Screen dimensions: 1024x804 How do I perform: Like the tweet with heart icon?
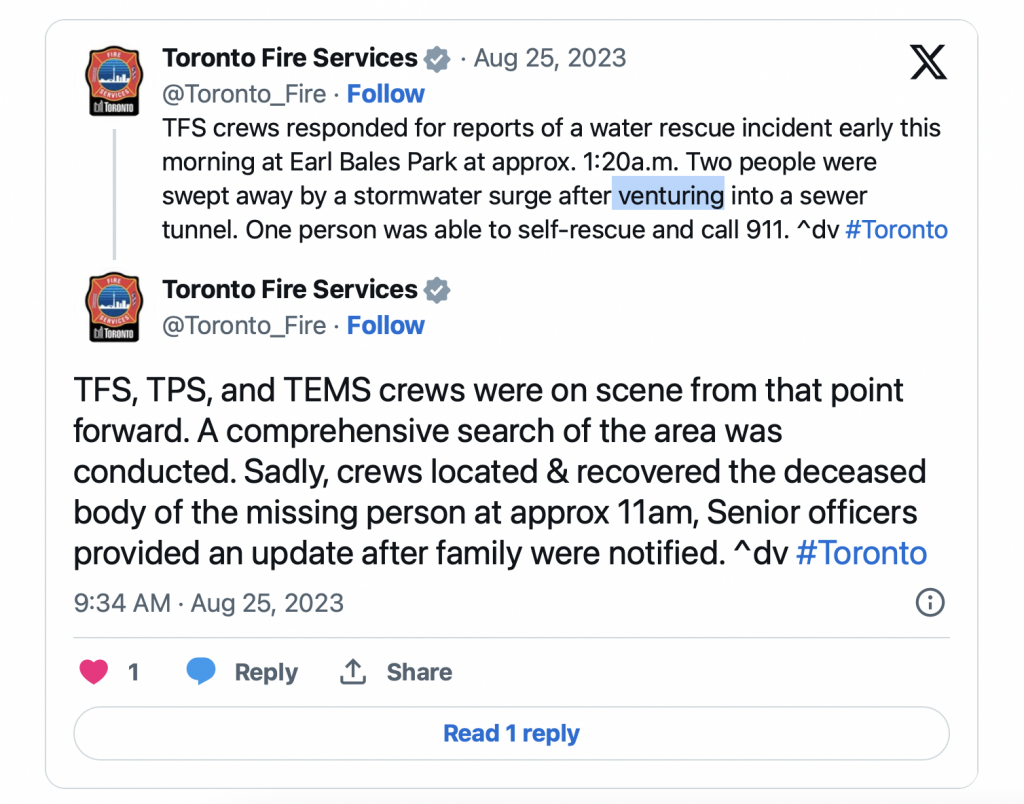(x=94, y=672)
